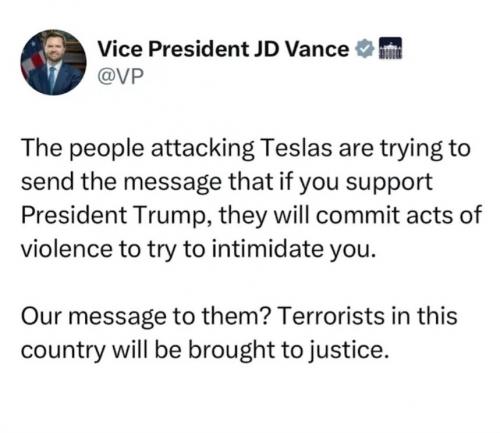The height and width of the screenshot is (433, 500).
Task: Click the word "intimidate" in the tweet
Action: coord(267,249)
